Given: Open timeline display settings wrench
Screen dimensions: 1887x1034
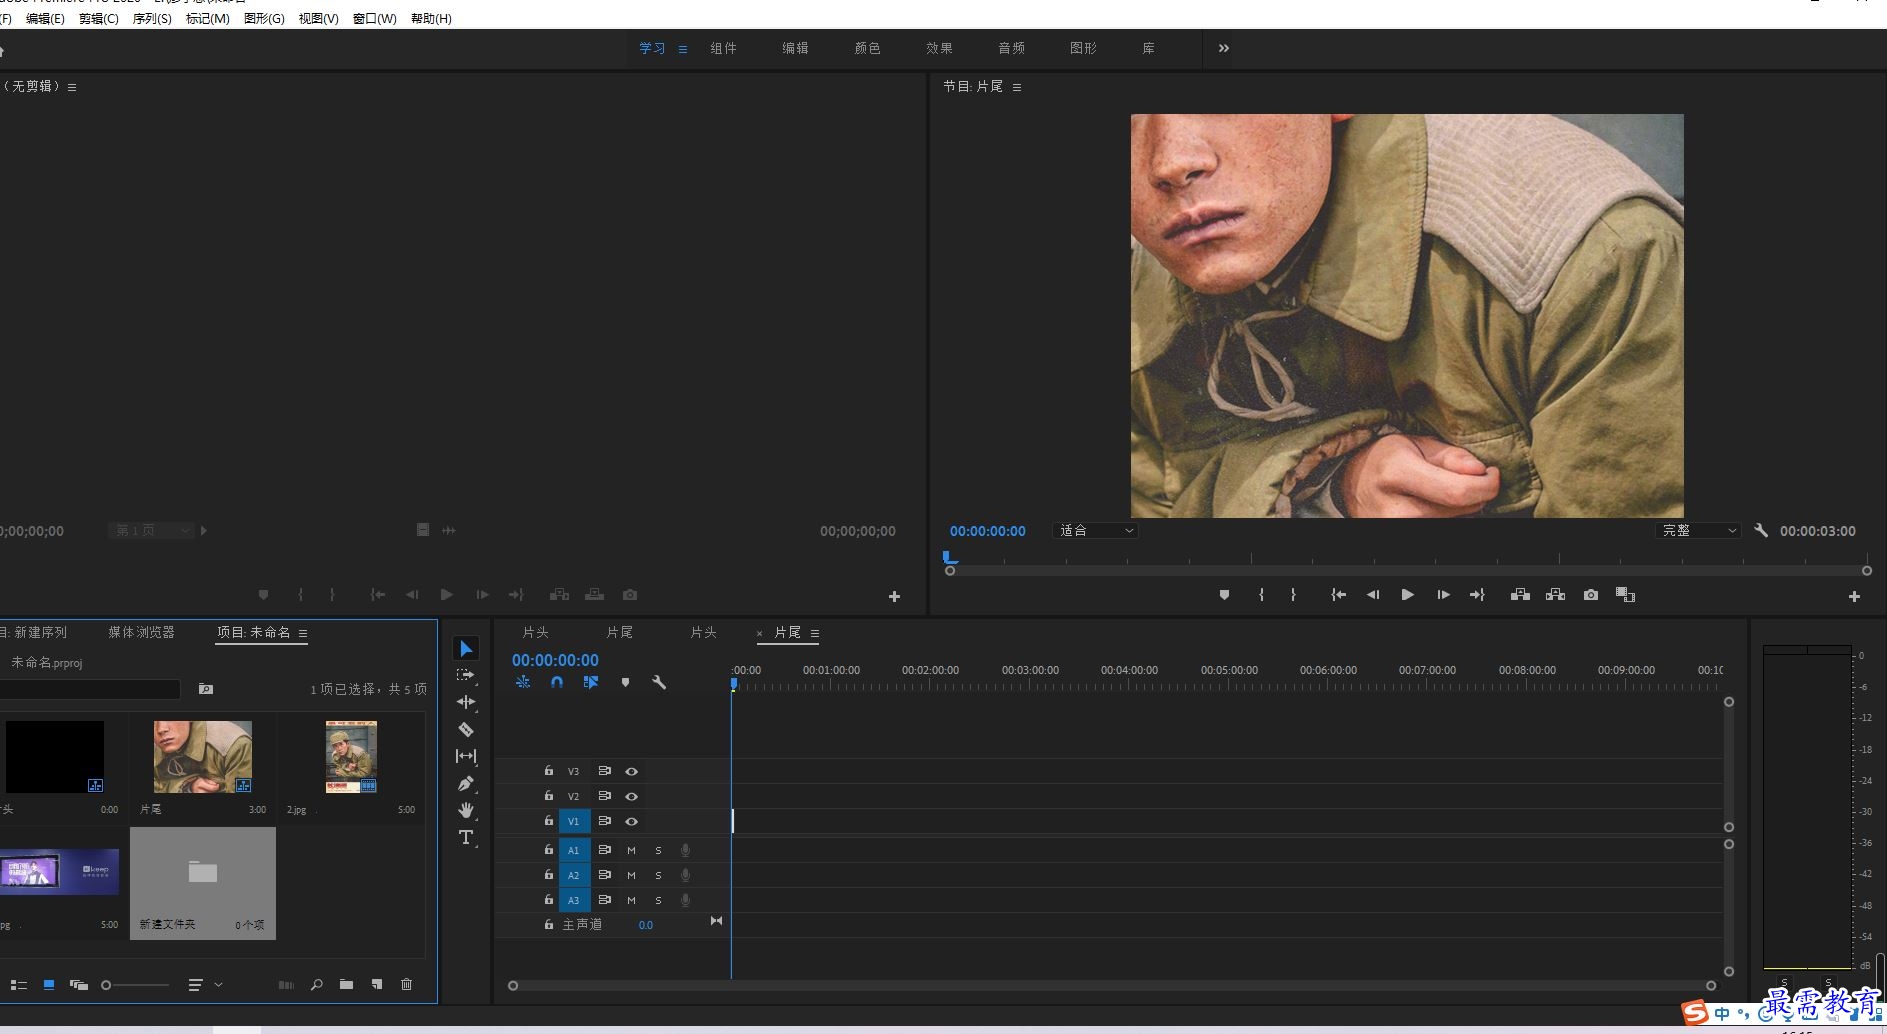Looking at the screenshot, I should [659, 682].
